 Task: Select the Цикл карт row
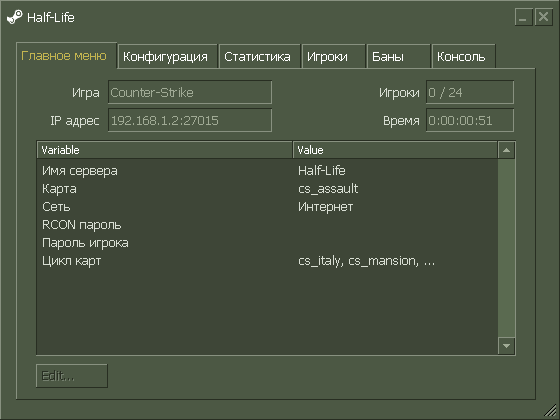click(267, 261)
